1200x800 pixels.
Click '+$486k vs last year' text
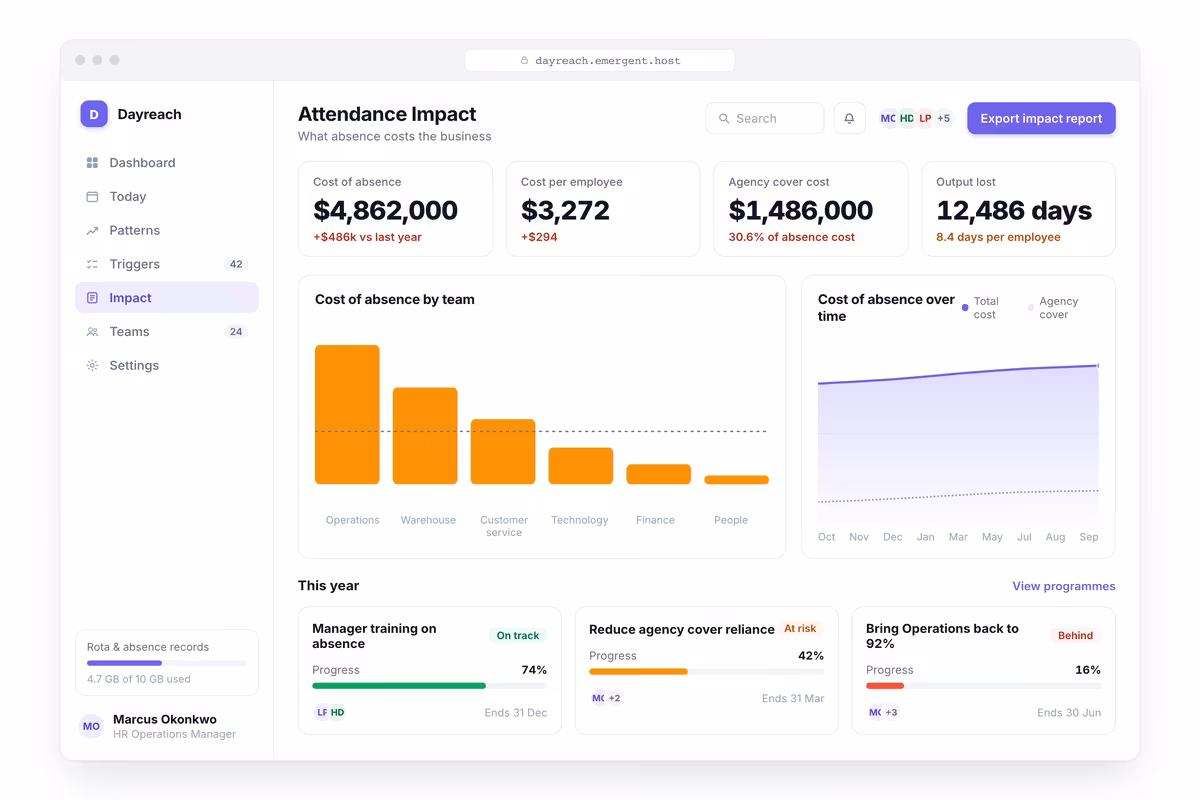tap(367, 238)
